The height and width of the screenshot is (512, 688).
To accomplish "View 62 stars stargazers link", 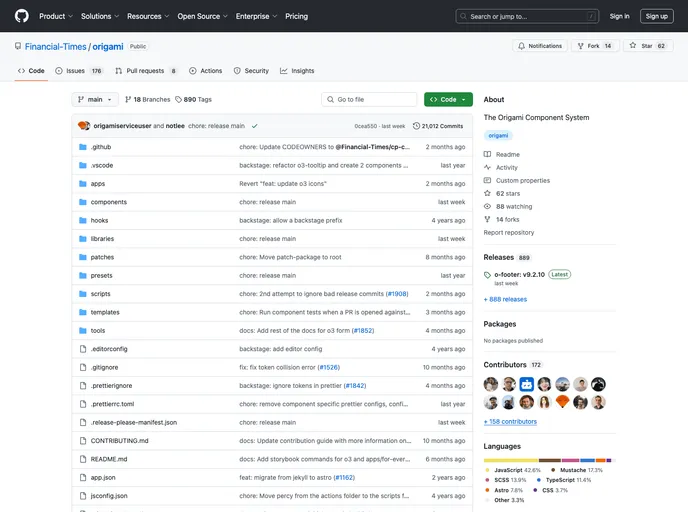I will (x=508, y=193).
